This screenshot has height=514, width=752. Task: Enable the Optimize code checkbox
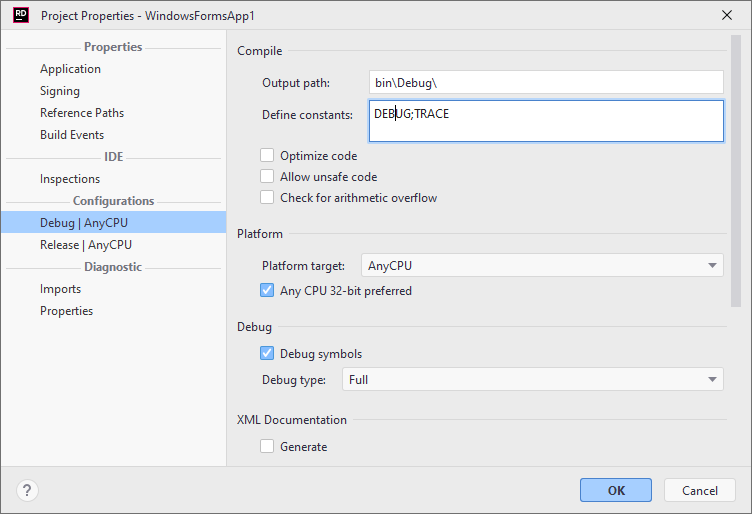pyautogui.click(x=267, y=155)
